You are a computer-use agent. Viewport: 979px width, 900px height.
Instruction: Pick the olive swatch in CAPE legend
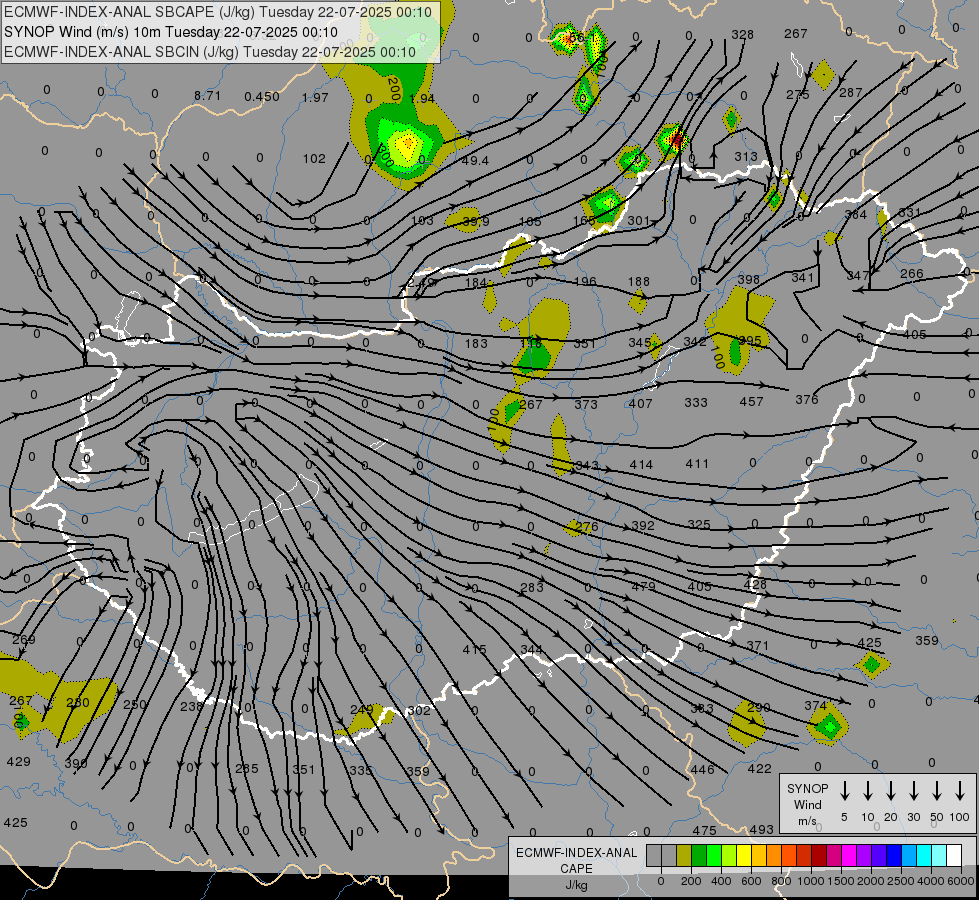(x=684, y=856)
